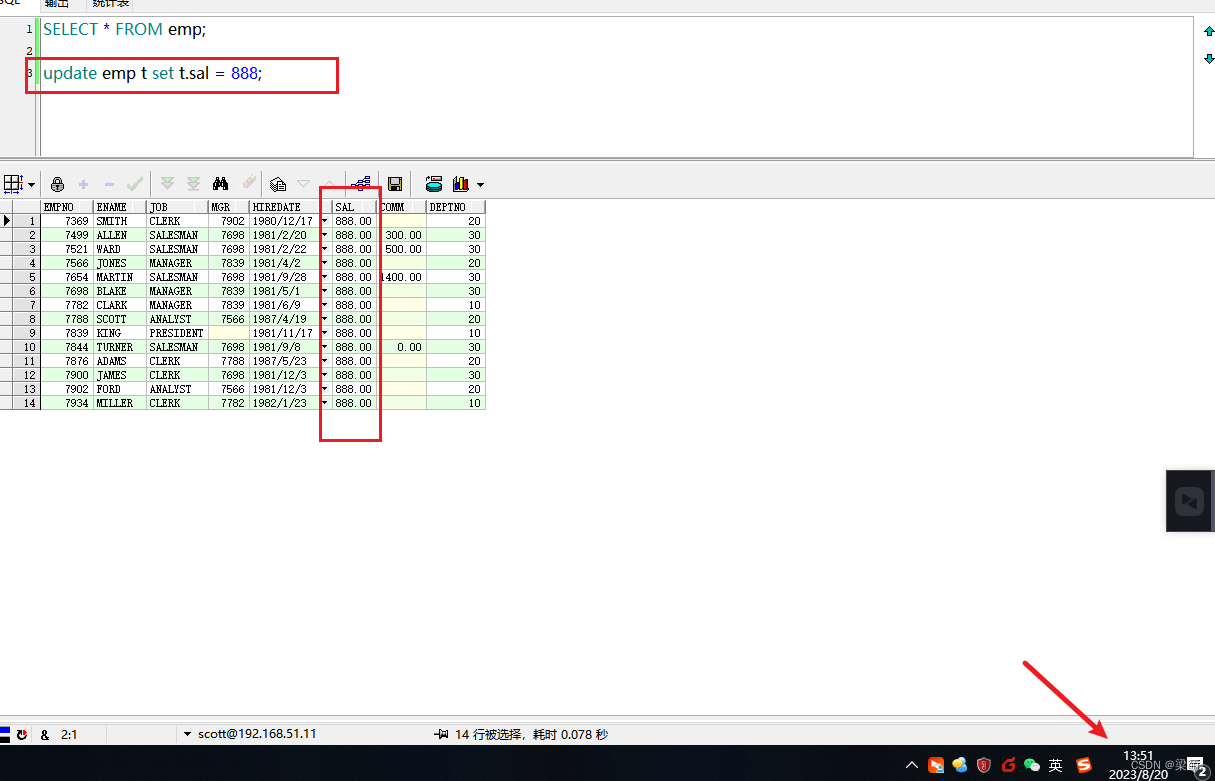Open date dropdown for SMITH's hire date
Screen dimensions: 1215x781
point(324,221)
